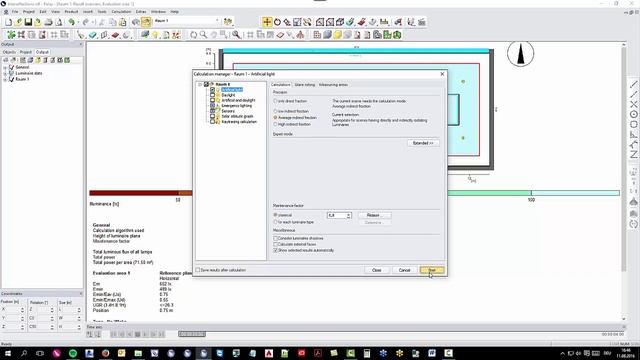Click the yellow sphere render icon

[x=337, y=35]
